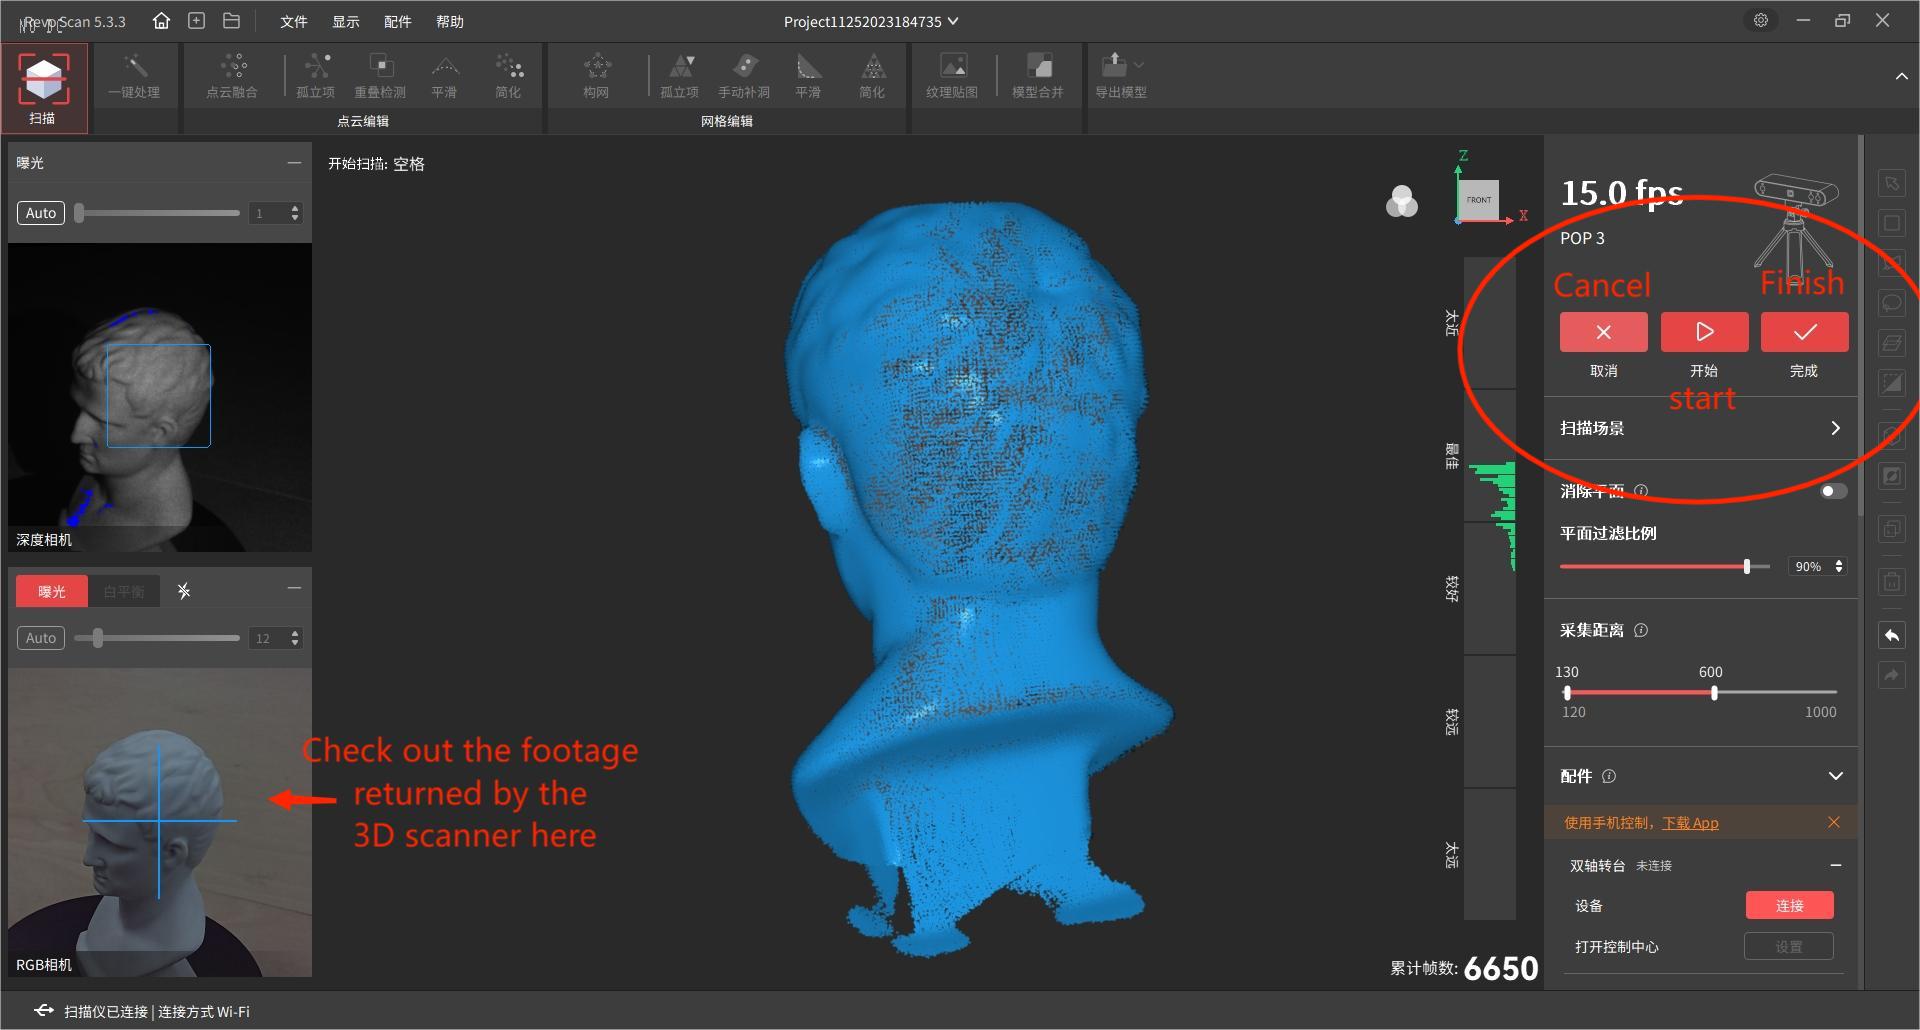Image resolution: width=1920 pixels, height=1030 pixels.
Task: Collapse the 双轴转台 section
Action: [x=1836, y=865]
